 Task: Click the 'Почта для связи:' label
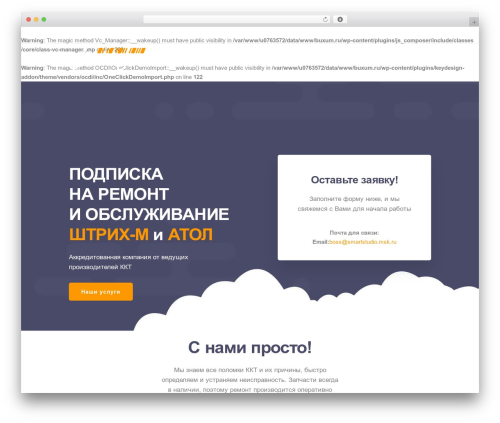[354, 233]
